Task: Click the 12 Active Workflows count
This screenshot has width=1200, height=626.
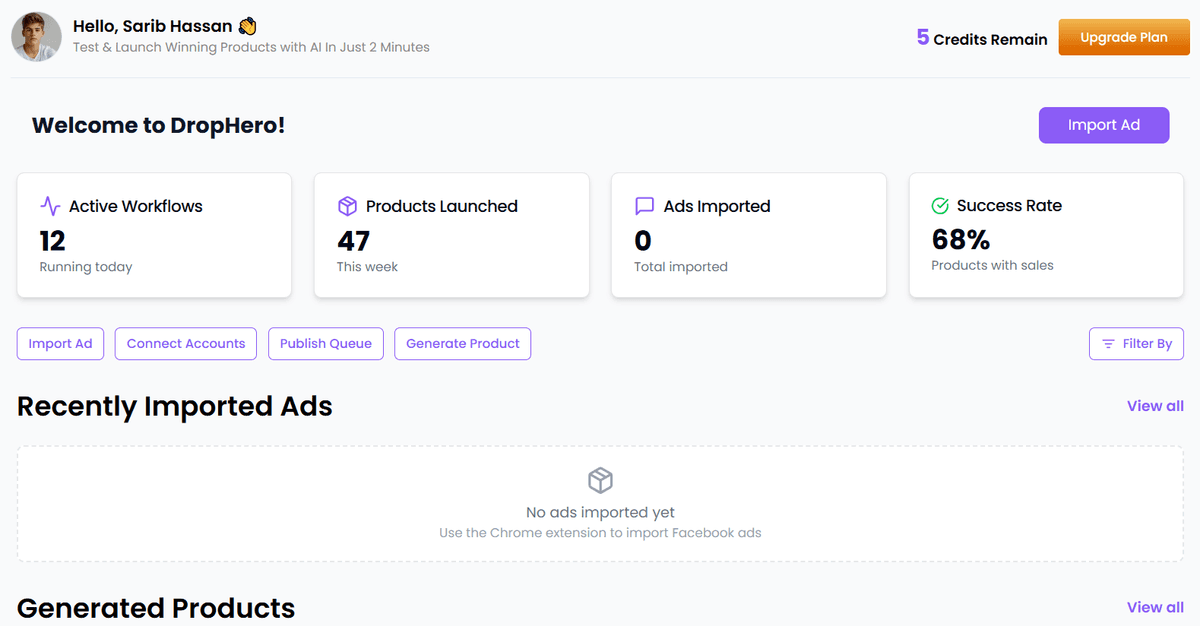Action: 53,241
